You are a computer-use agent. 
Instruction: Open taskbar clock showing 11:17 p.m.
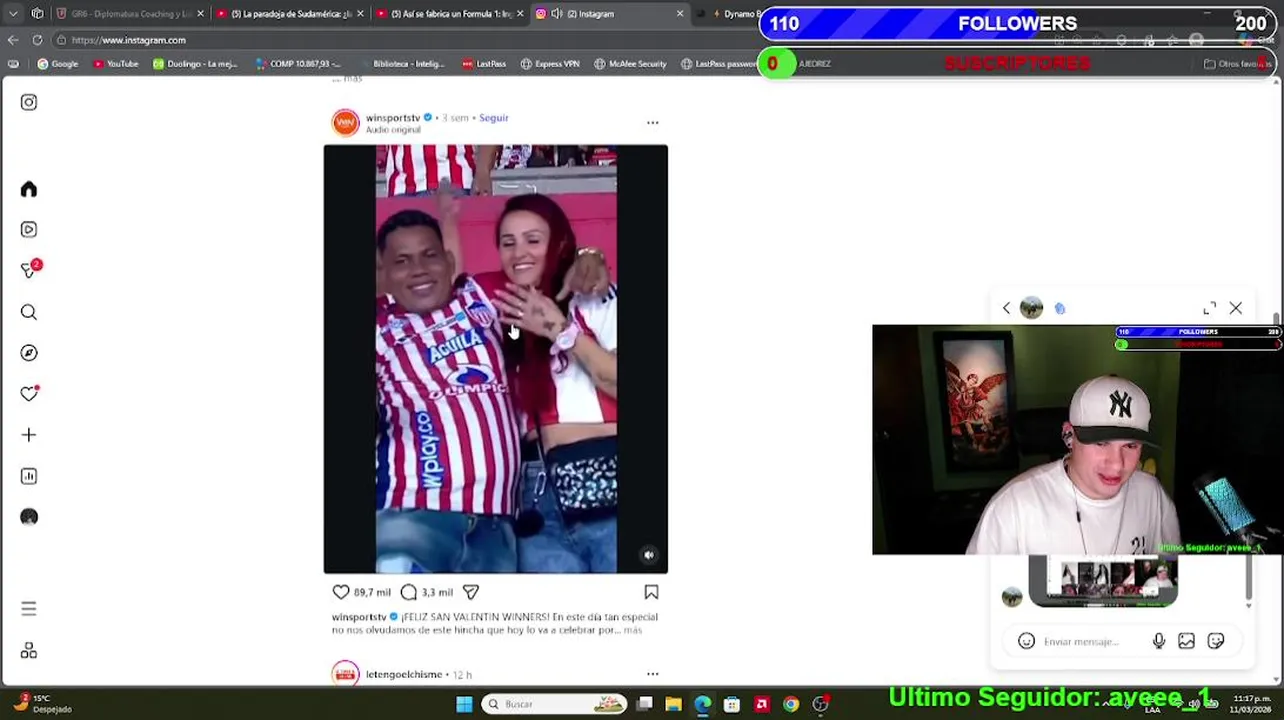click(1253, 704)
